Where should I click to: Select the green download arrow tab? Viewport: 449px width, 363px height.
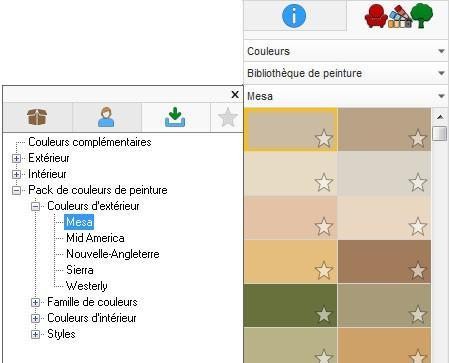175,117
